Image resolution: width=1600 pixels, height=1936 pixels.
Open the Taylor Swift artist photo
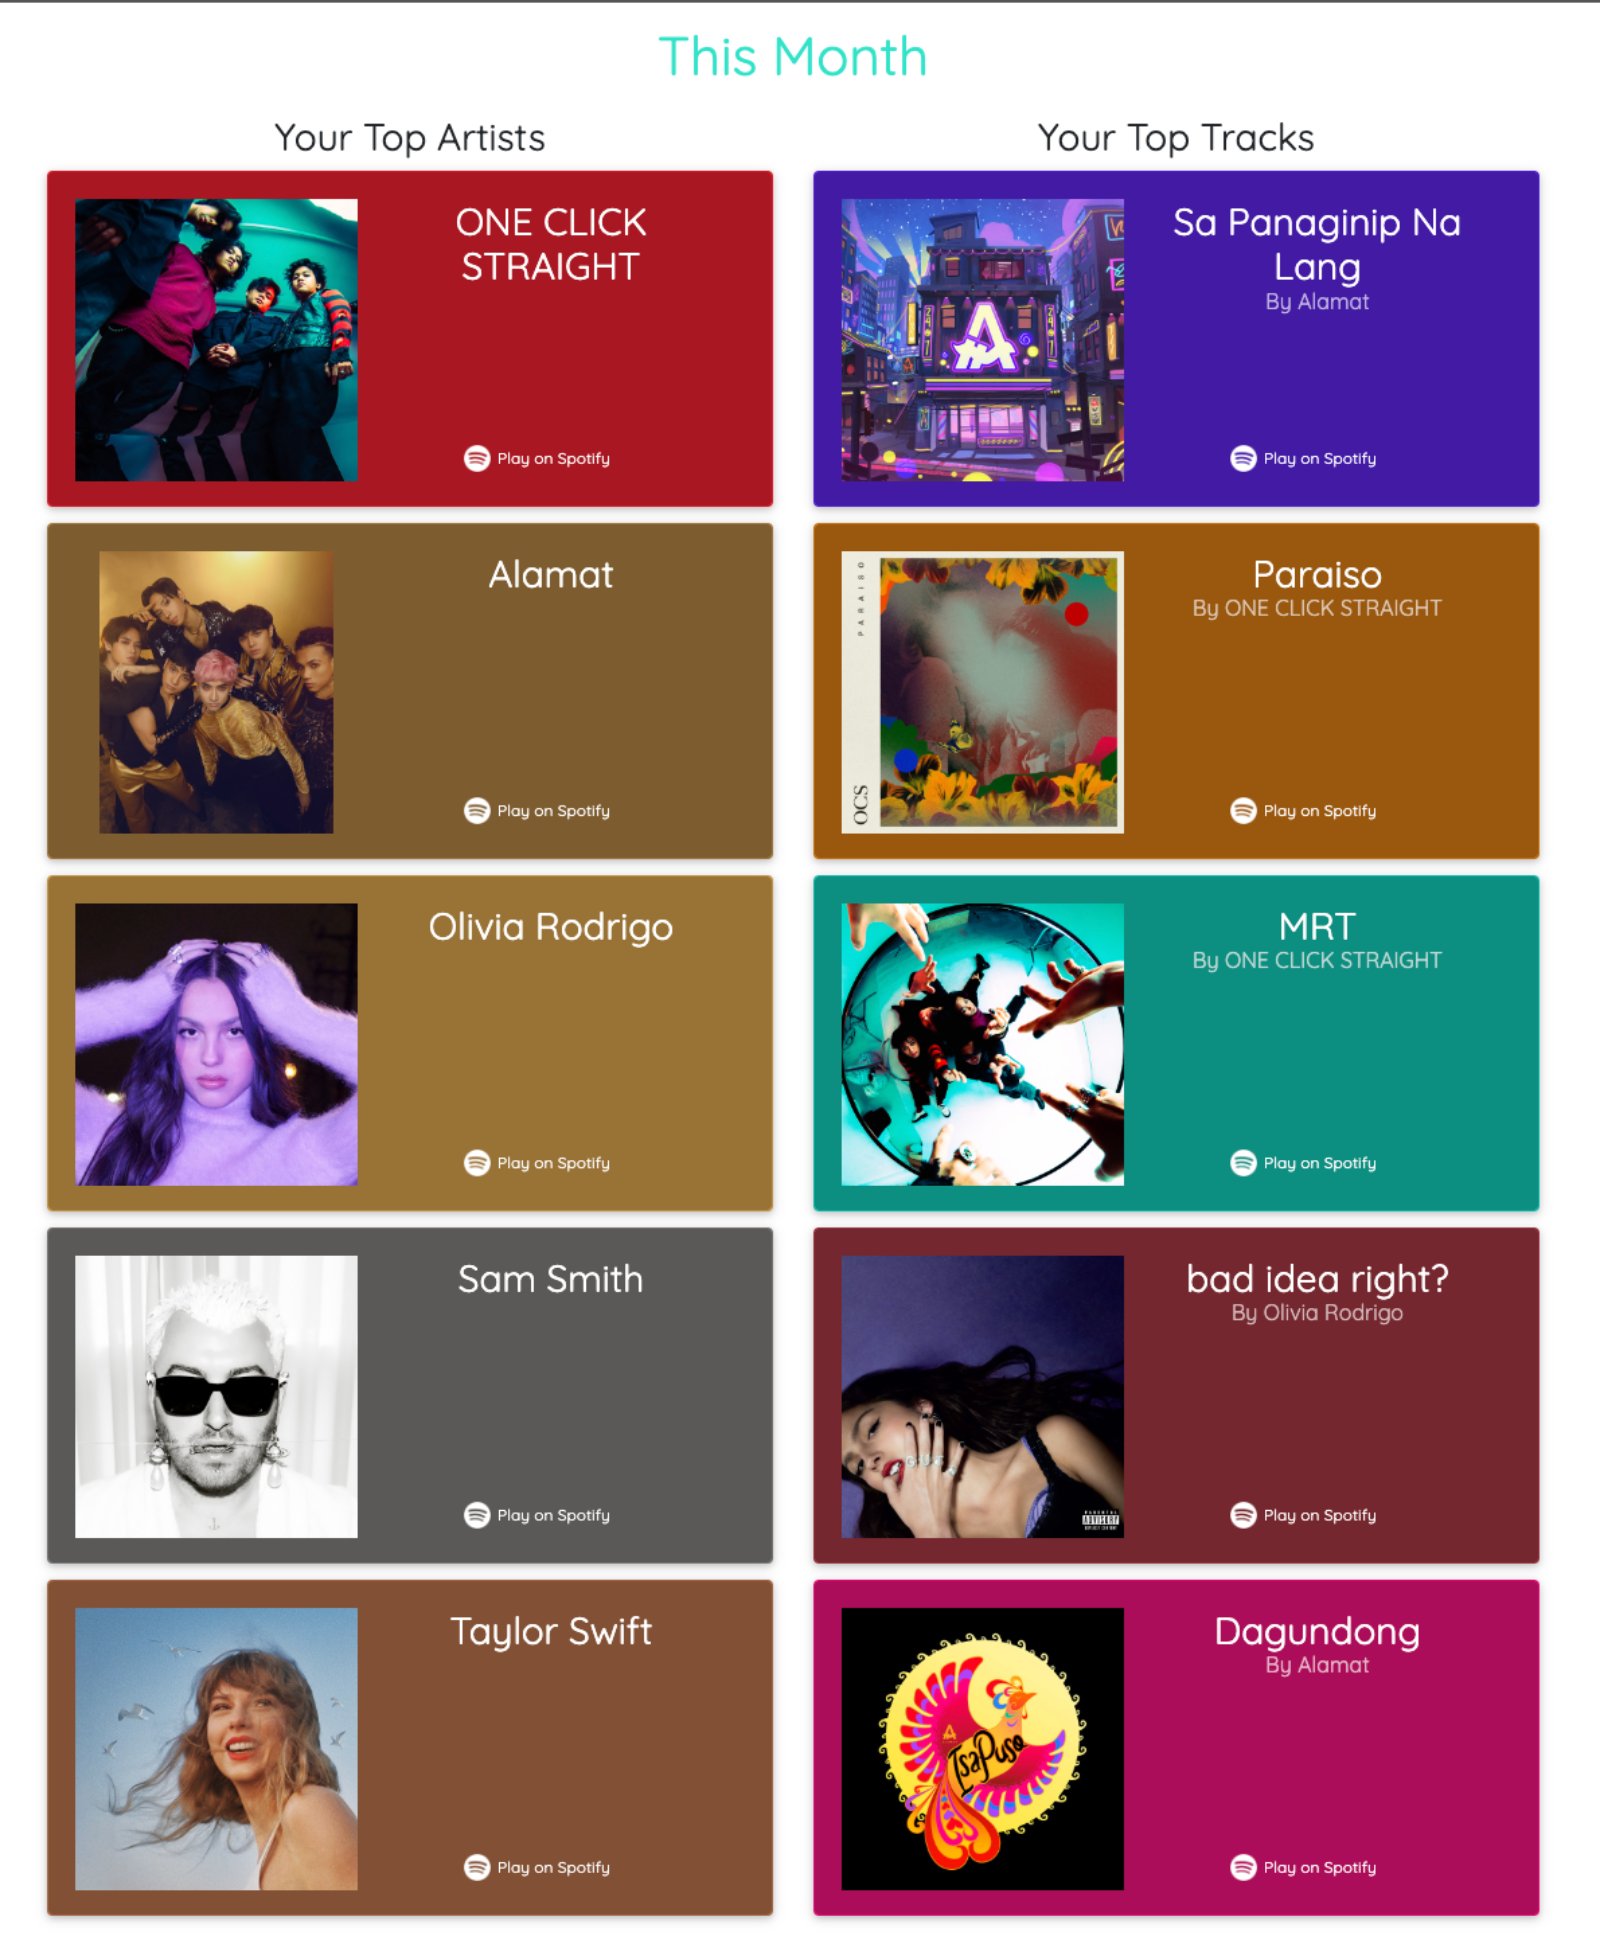(216, 1748)
